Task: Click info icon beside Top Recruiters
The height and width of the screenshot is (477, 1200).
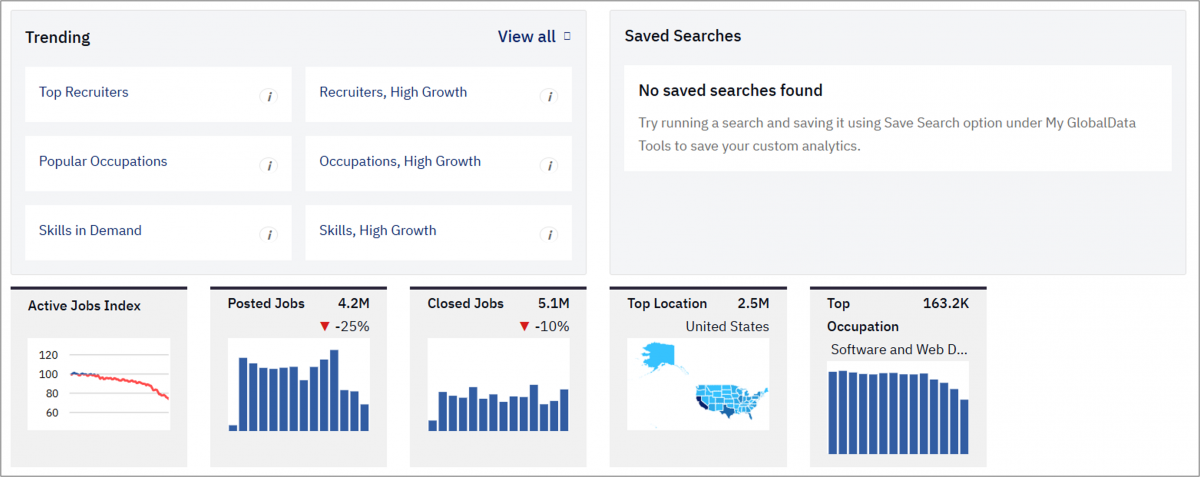Action: [268, 97]
